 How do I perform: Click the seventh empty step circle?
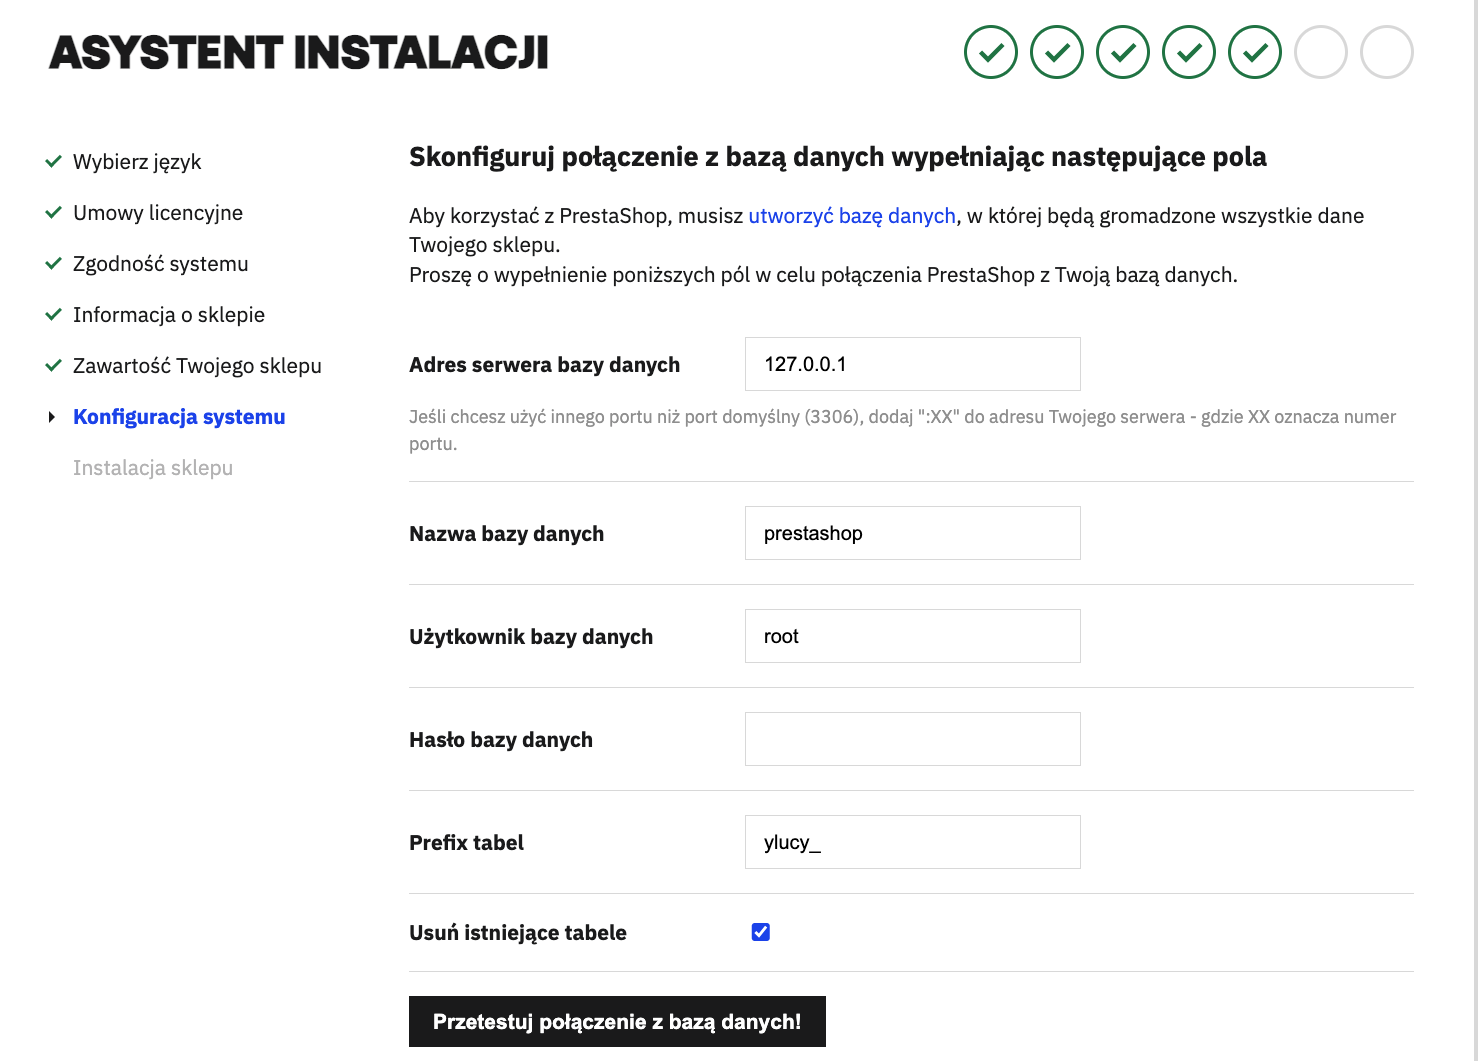pos(1387,52)
